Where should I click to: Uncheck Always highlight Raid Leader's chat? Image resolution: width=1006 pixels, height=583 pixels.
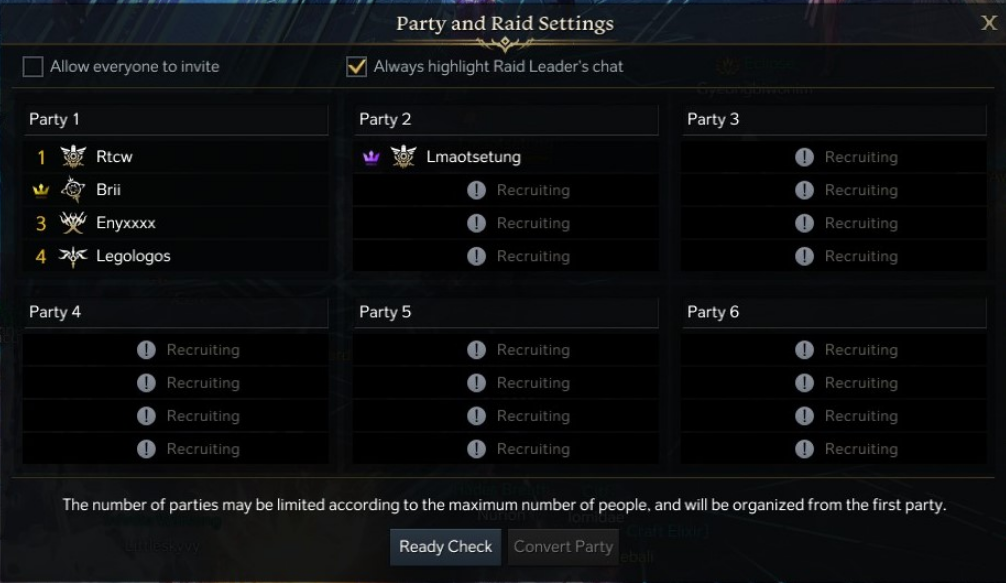[356, 67]
